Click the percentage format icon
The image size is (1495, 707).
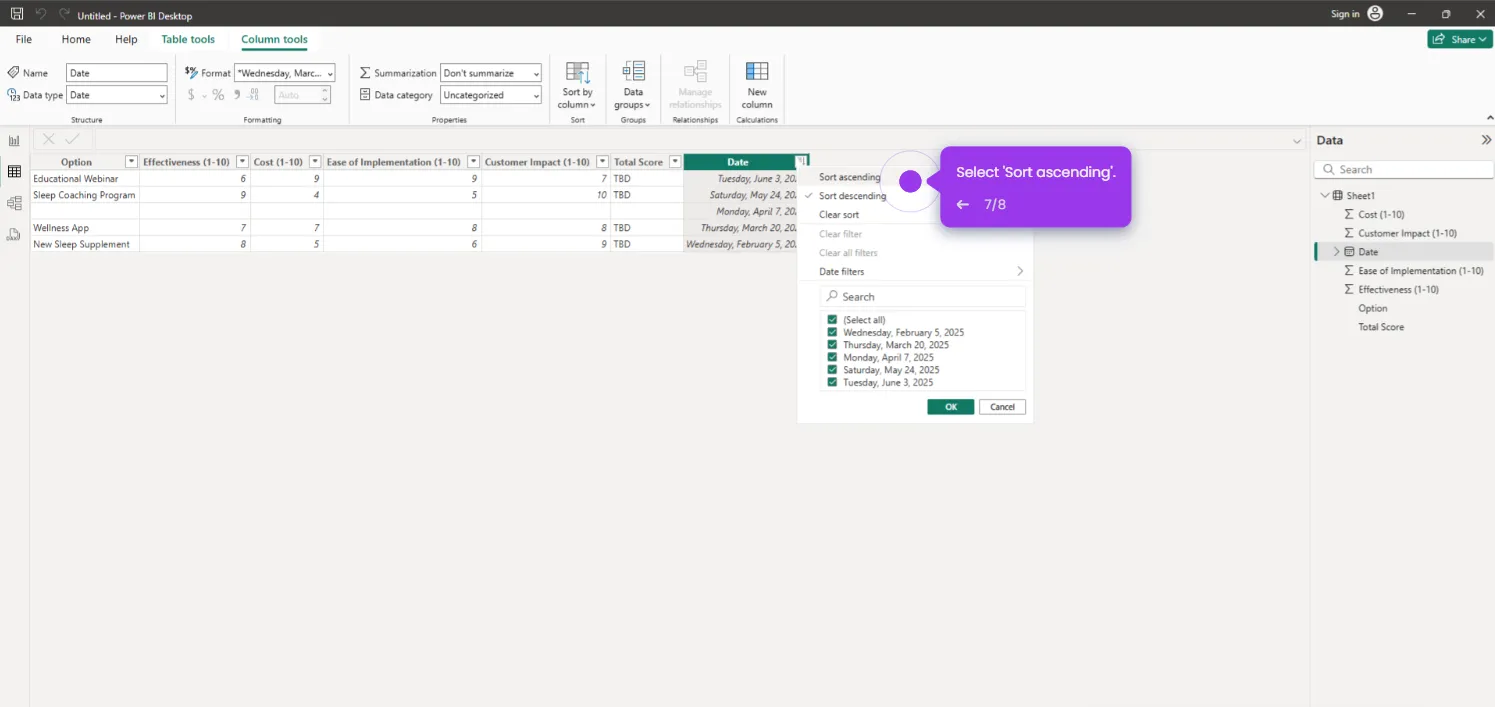218,95
